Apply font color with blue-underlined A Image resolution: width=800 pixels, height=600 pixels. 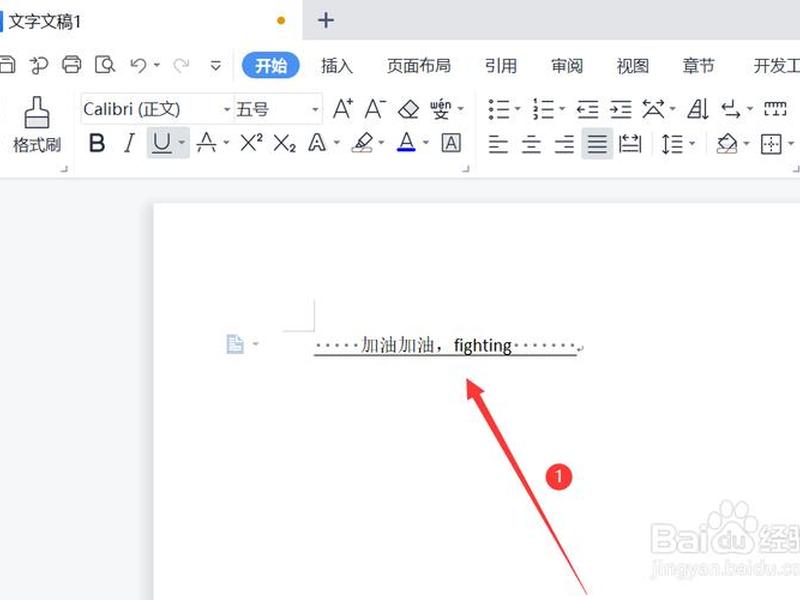click(406, 142)
